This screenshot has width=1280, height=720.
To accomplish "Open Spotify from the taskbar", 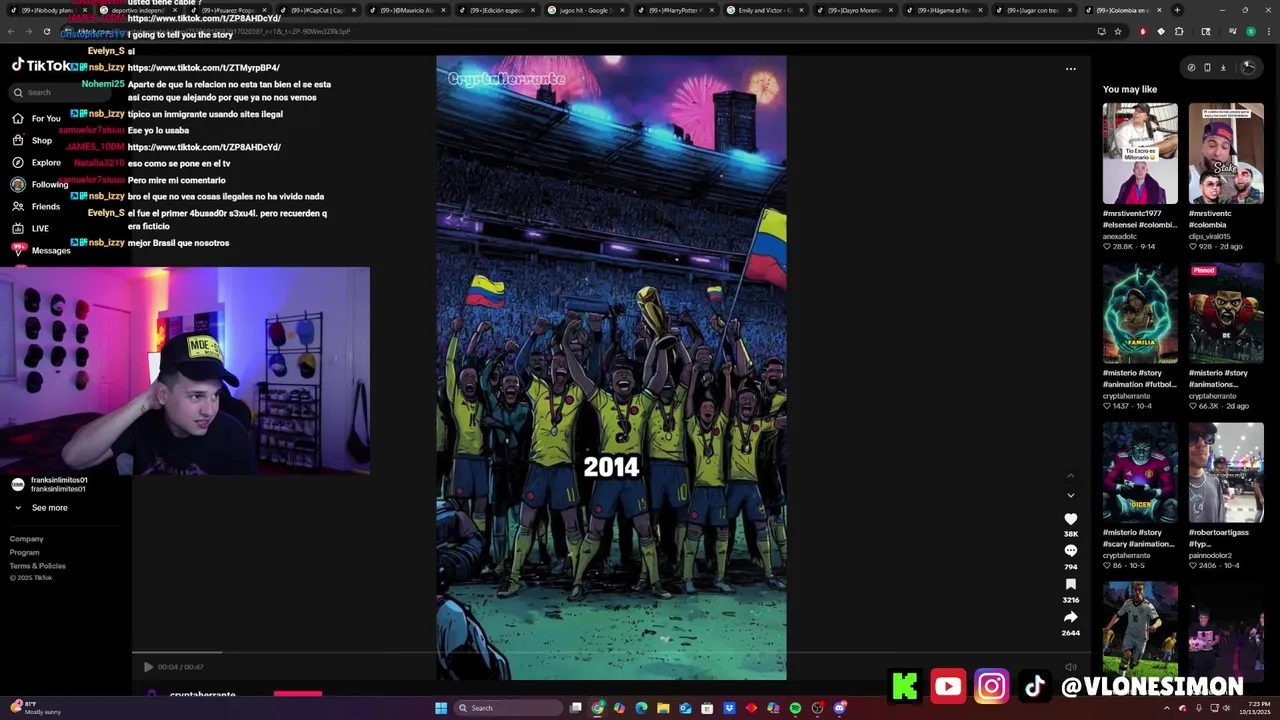I will [x=795, y=708].
